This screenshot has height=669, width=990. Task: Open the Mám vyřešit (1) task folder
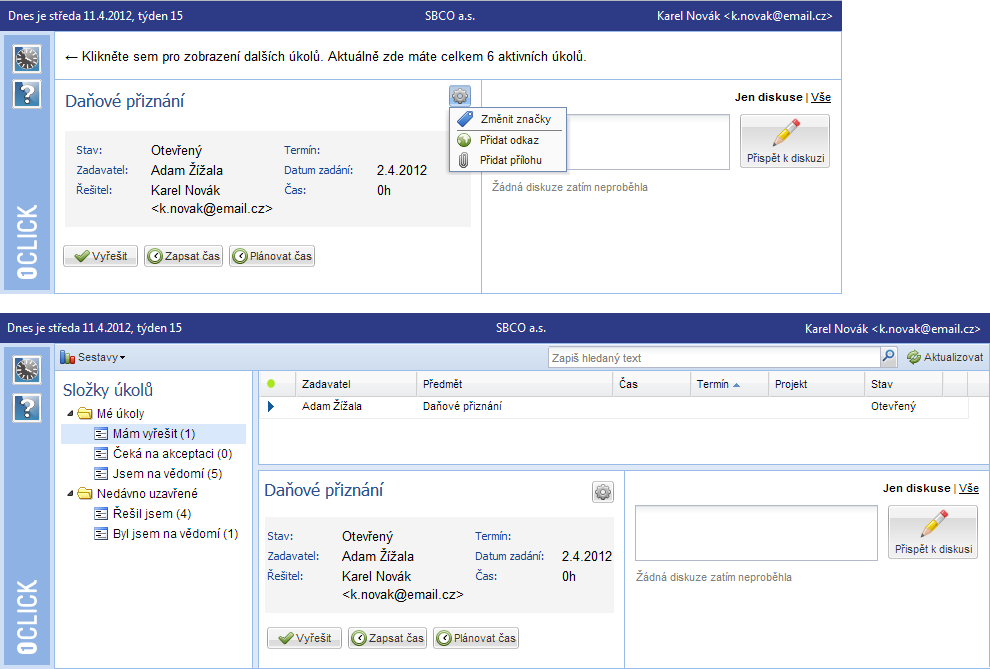click(x=153, y=434)
